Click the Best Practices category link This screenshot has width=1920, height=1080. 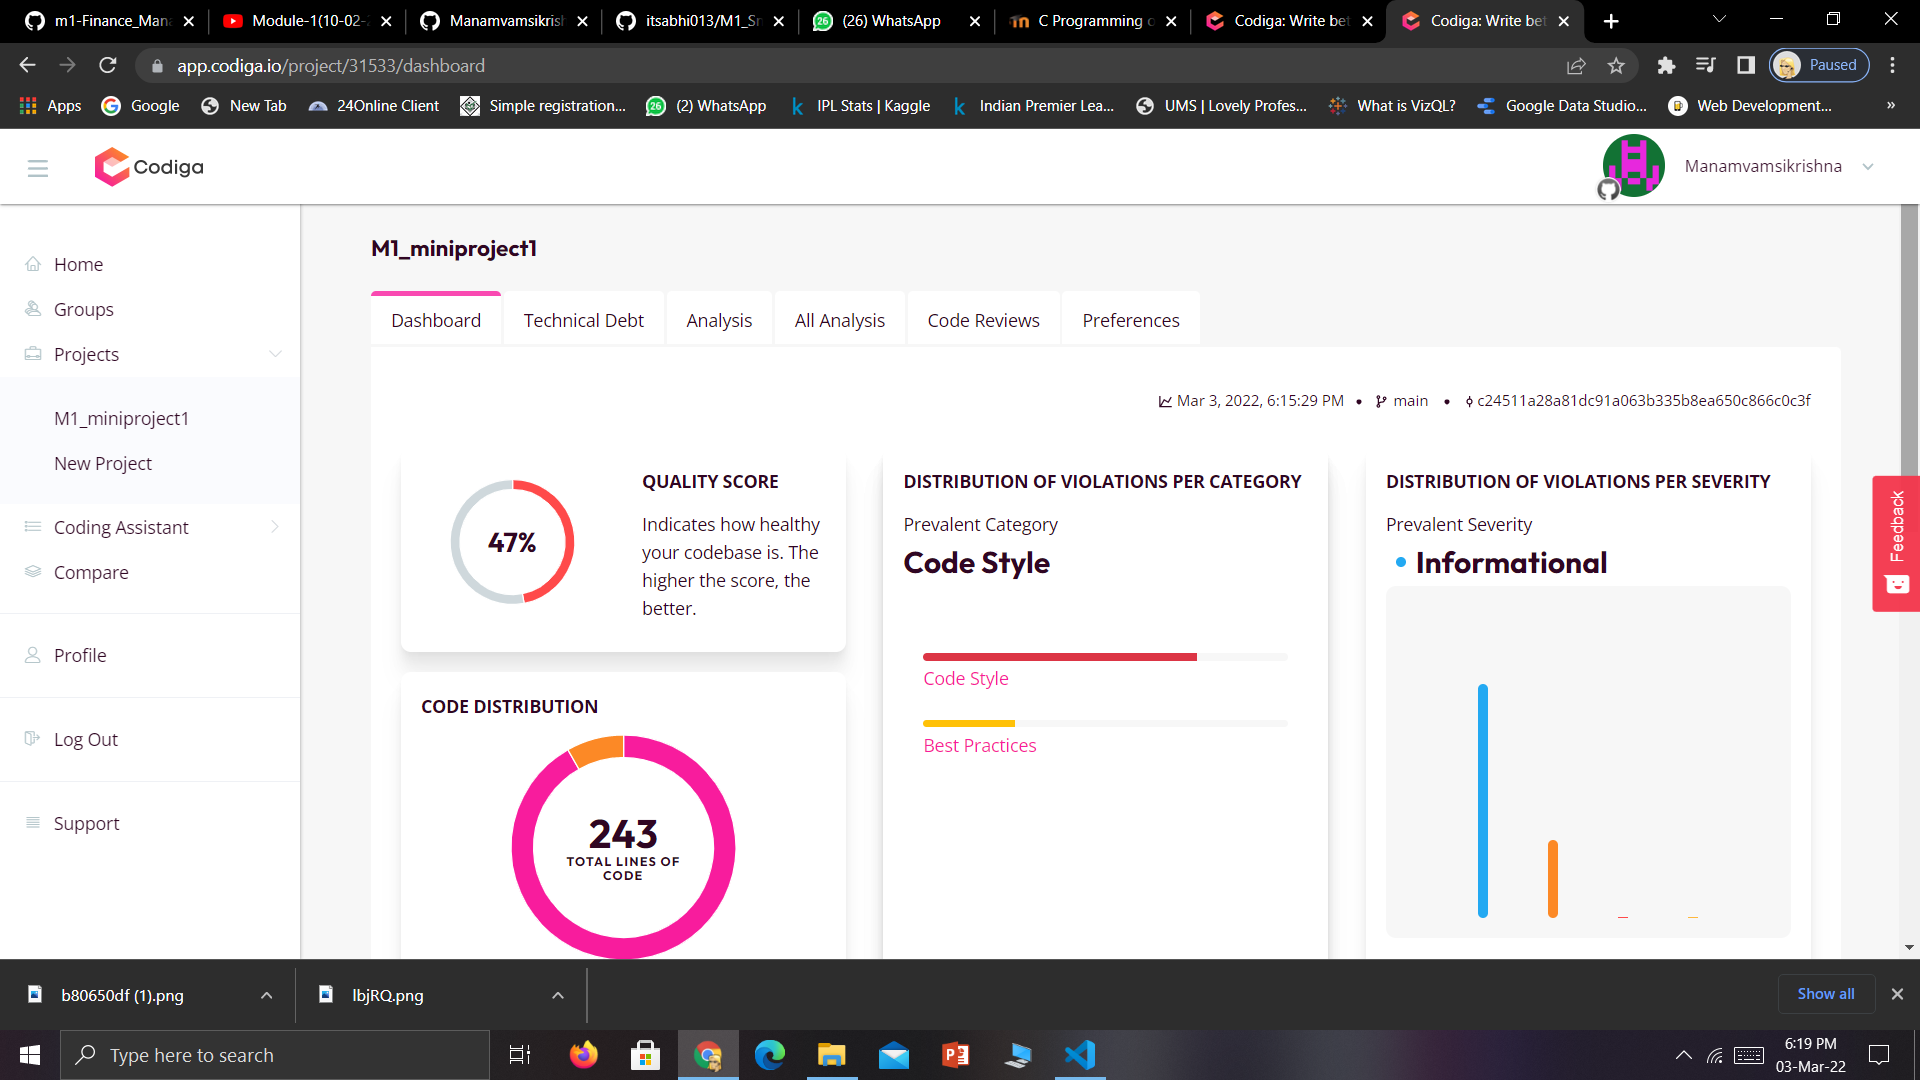[x=980, y=746]
